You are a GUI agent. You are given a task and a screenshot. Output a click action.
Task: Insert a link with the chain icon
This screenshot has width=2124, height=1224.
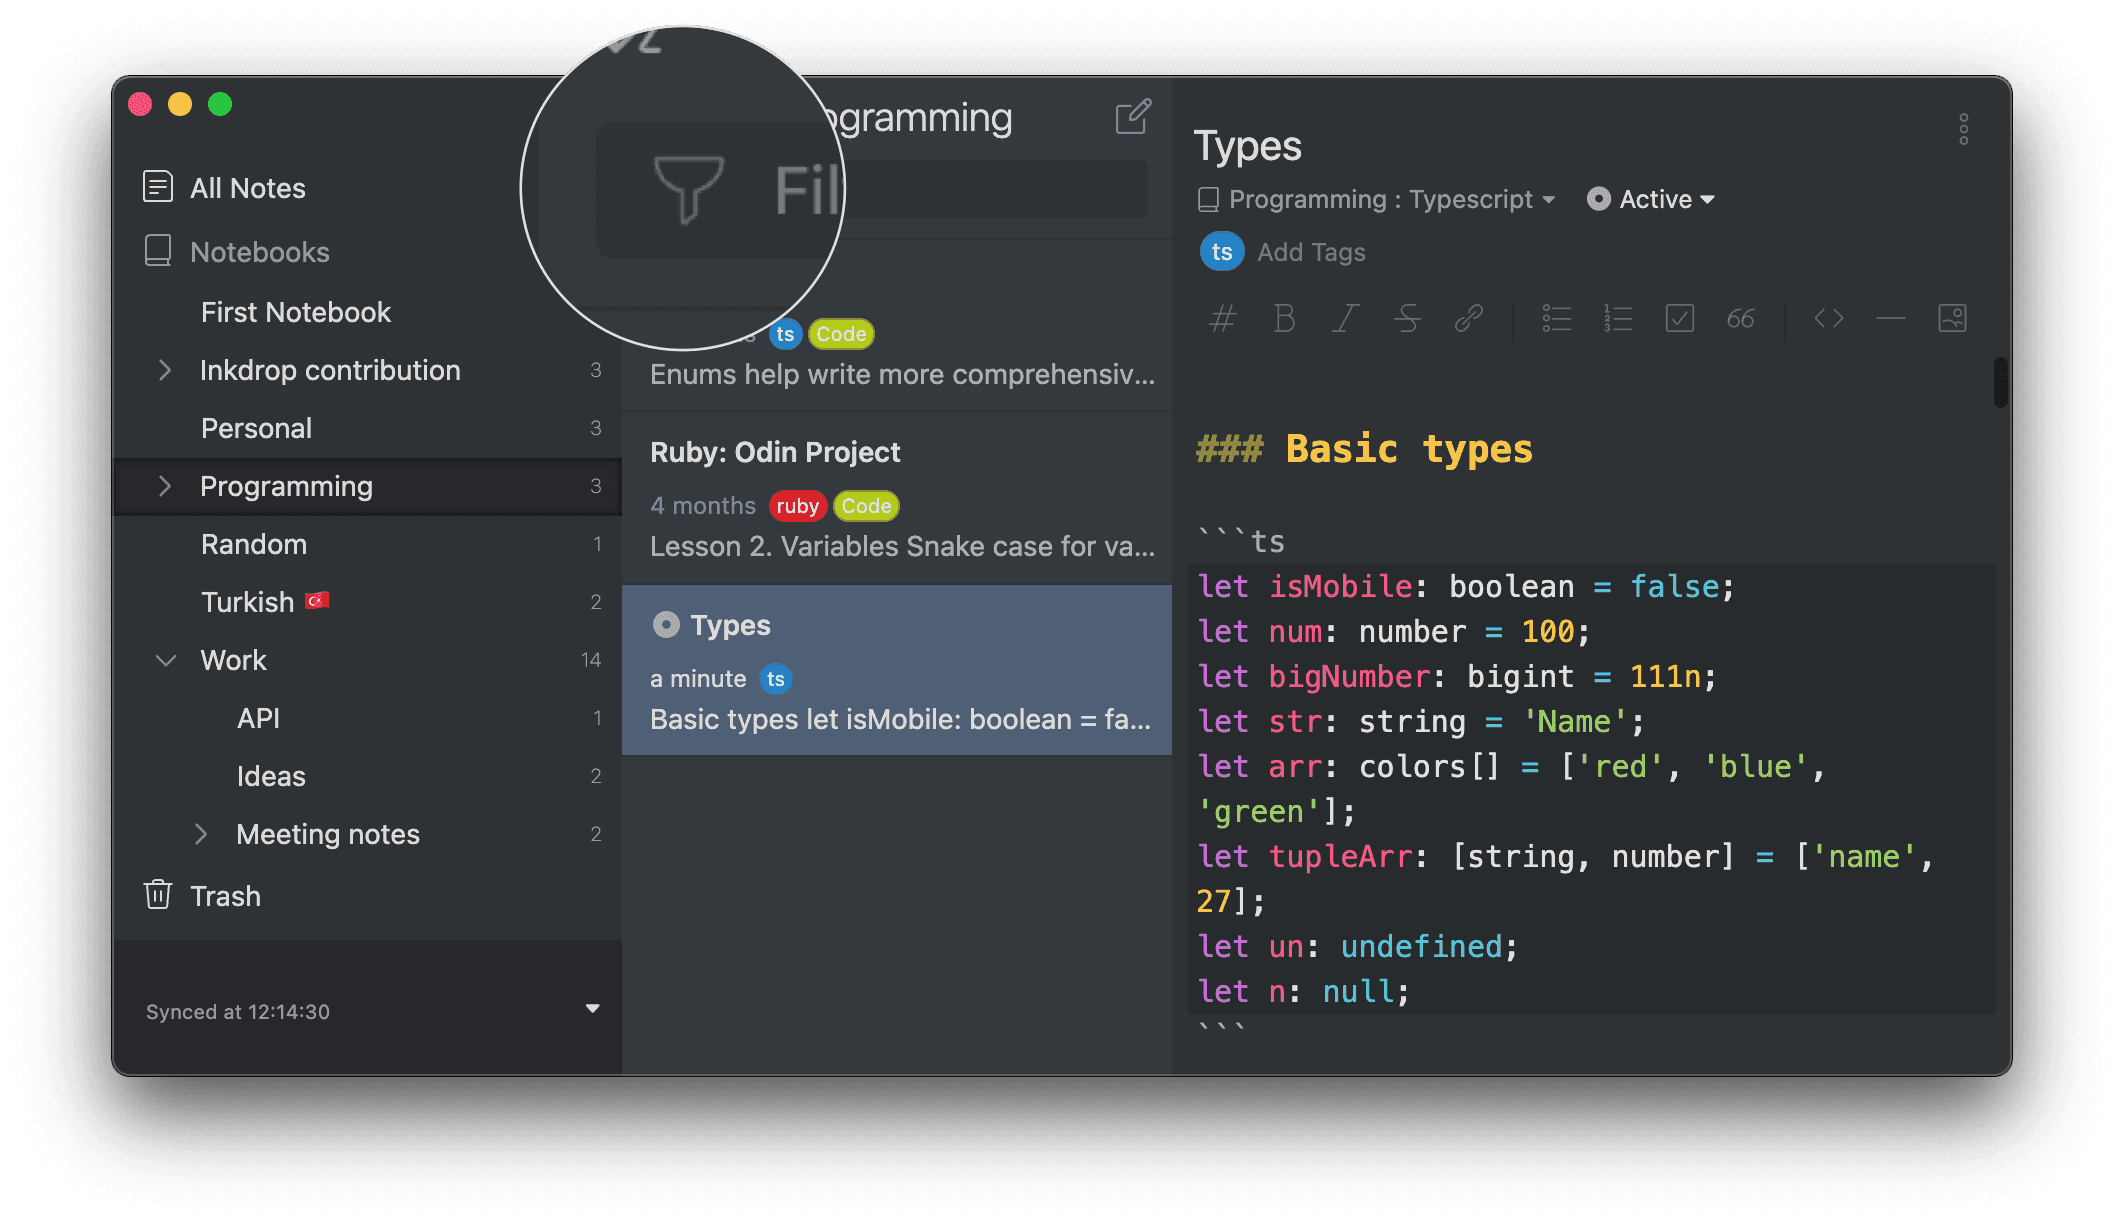click(x=1468, y=319)
